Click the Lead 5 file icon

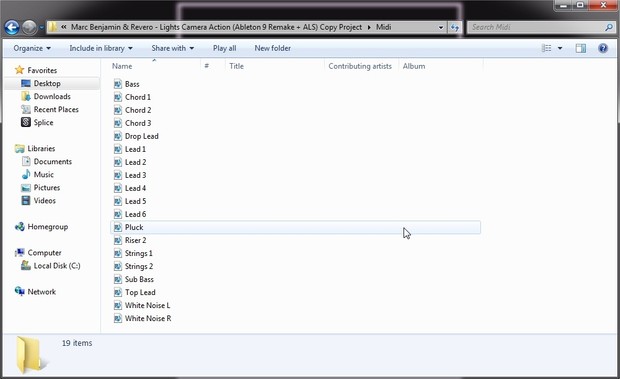(x=117, y=201)
